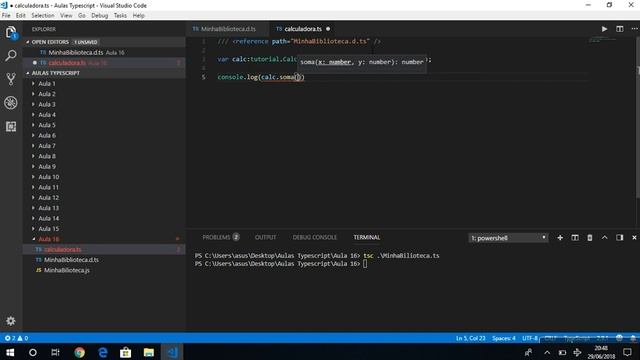
Task: Move panel to the right side
Action: (x=620, y=238)
